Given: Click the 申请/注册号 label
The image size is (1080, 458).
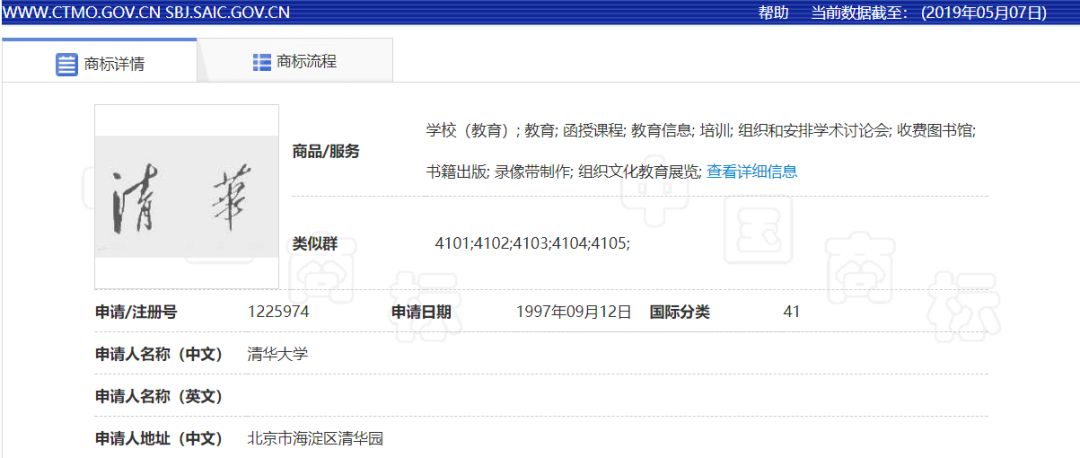Looking at the screenshot, I should click(136, 312).
